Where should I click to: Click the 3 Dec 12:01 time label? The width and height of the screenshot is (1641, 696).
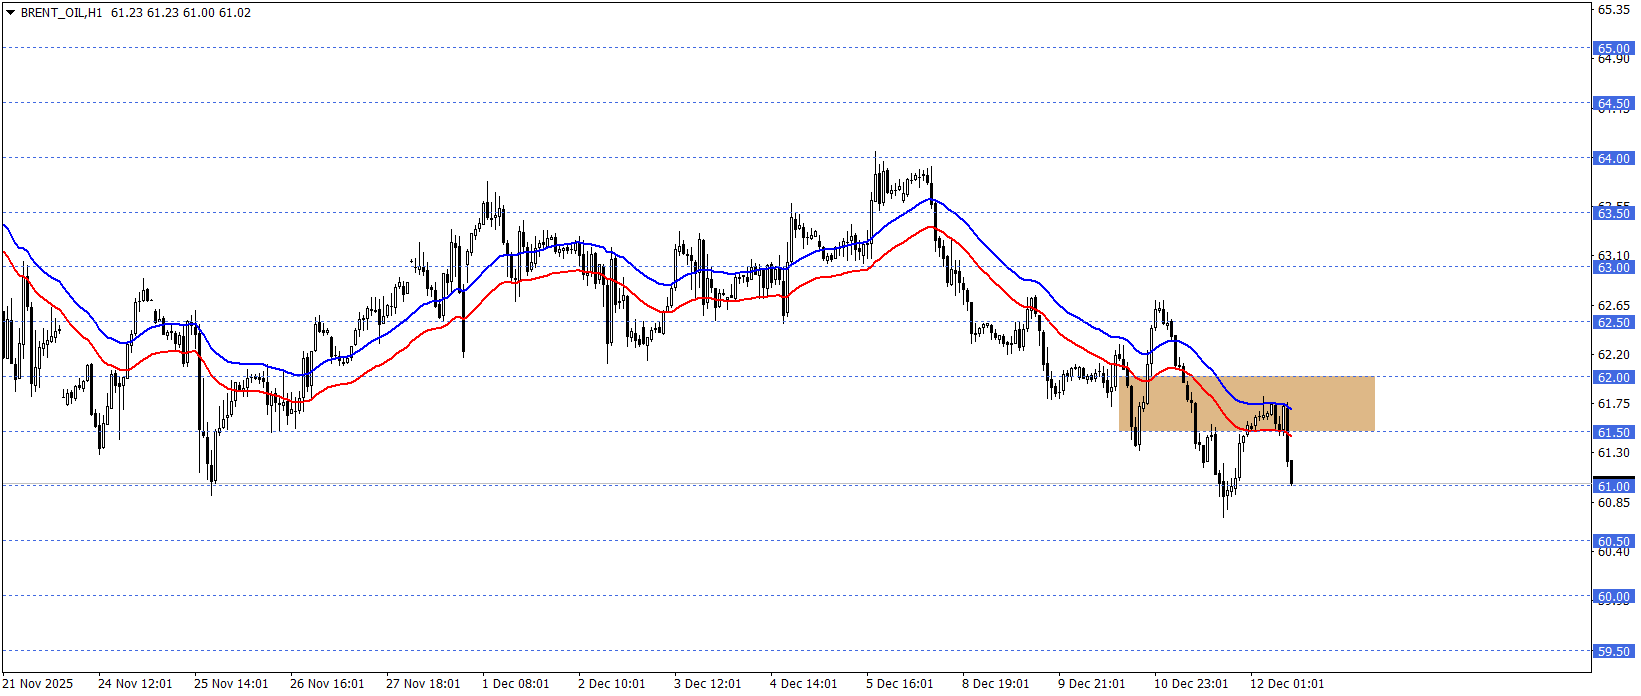708,684
